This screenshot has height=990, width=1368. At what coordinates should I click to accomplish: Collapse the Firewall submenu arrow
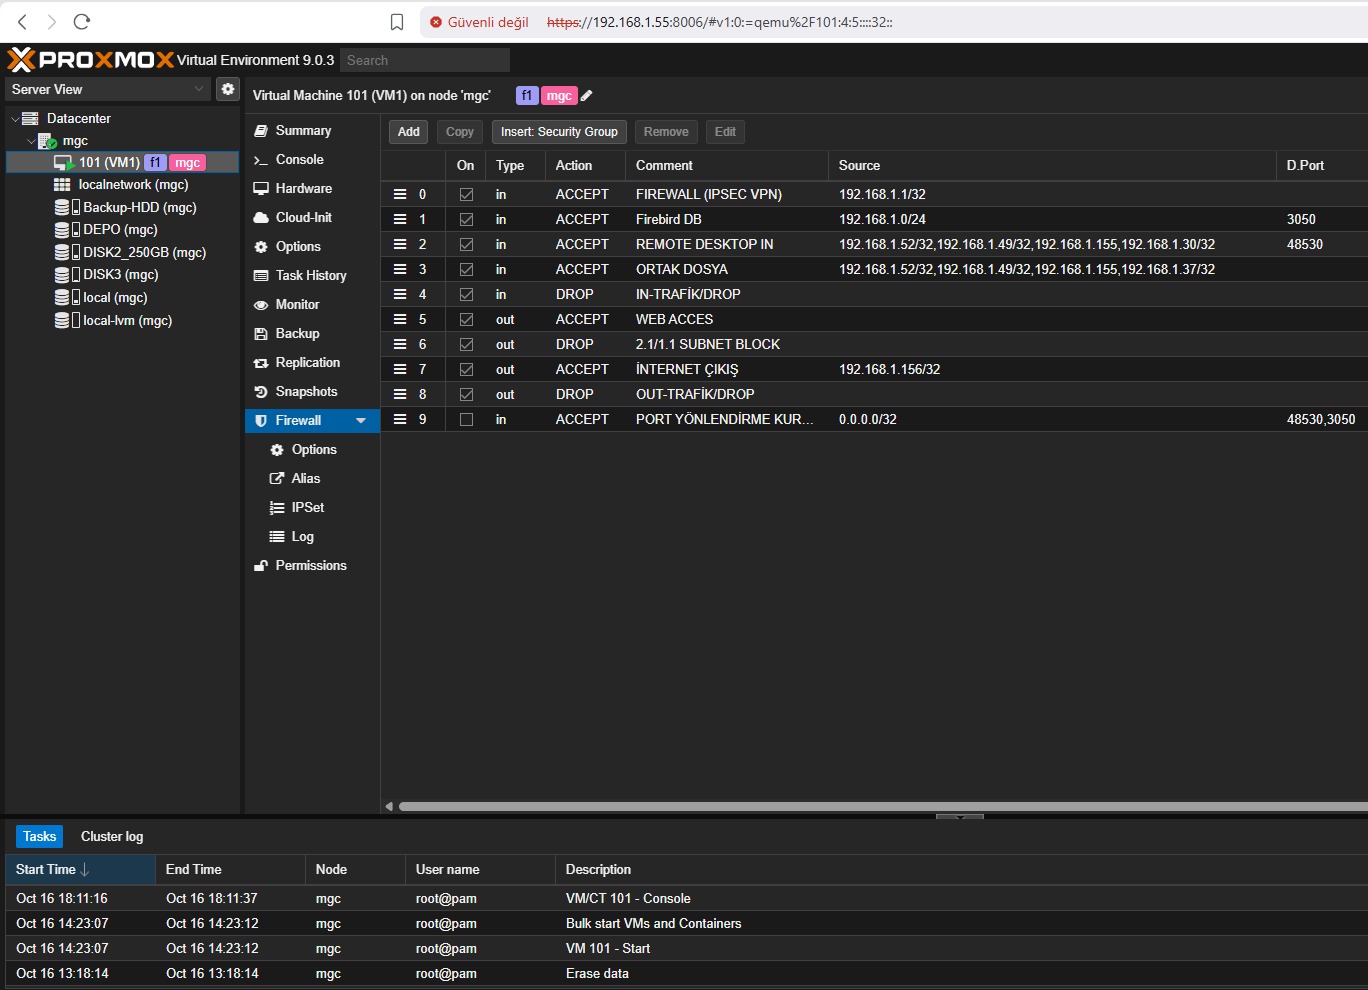pos(361,421)
